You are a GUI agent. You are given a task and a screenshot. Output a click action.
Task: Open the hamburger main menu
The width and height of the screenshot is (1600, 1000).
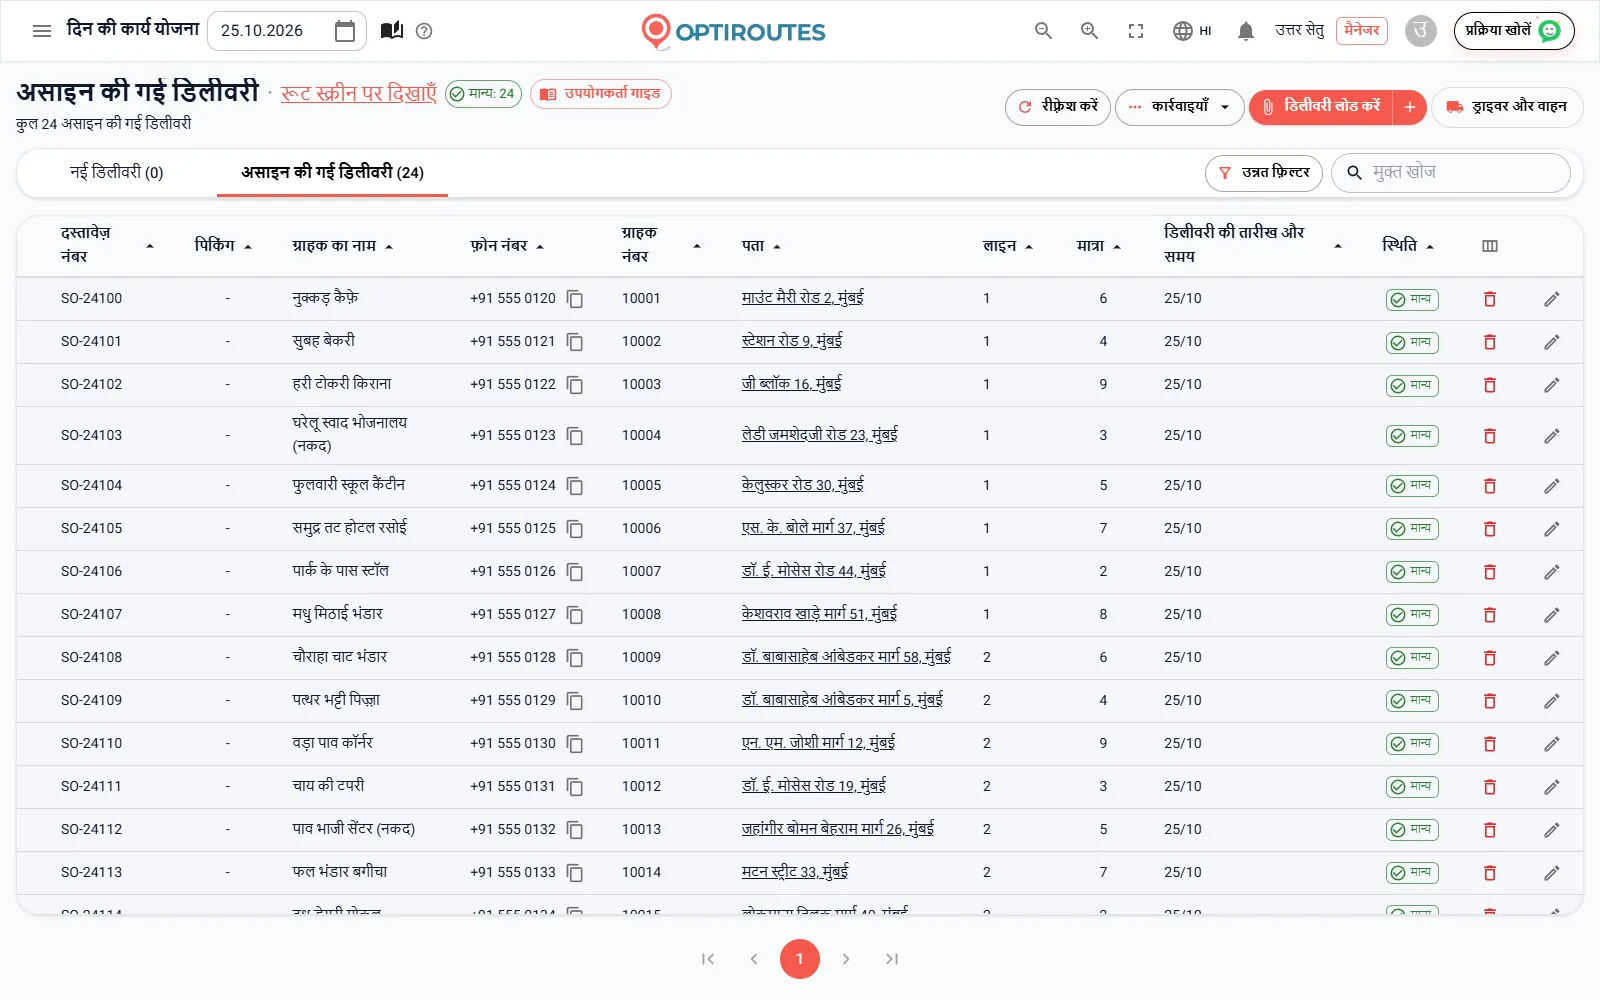coord(42,31)
